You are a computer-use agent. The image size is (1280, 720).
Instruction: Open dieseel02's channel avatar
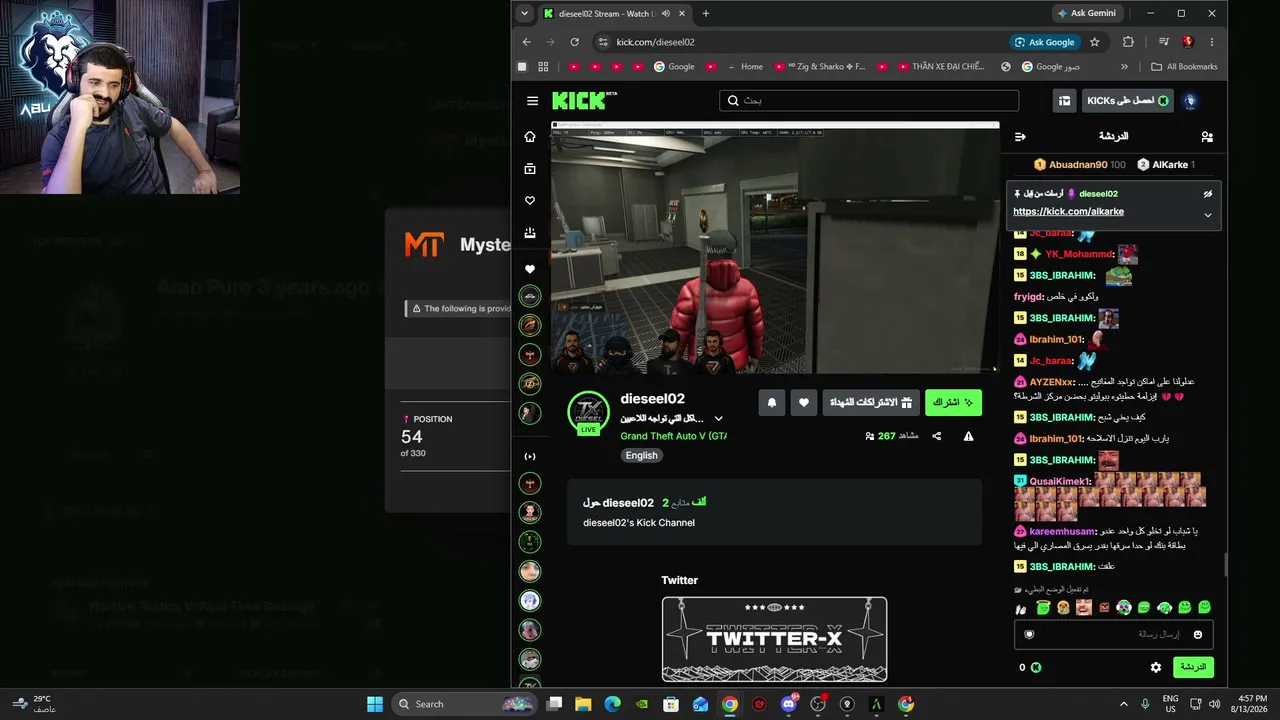coord(588,412)
